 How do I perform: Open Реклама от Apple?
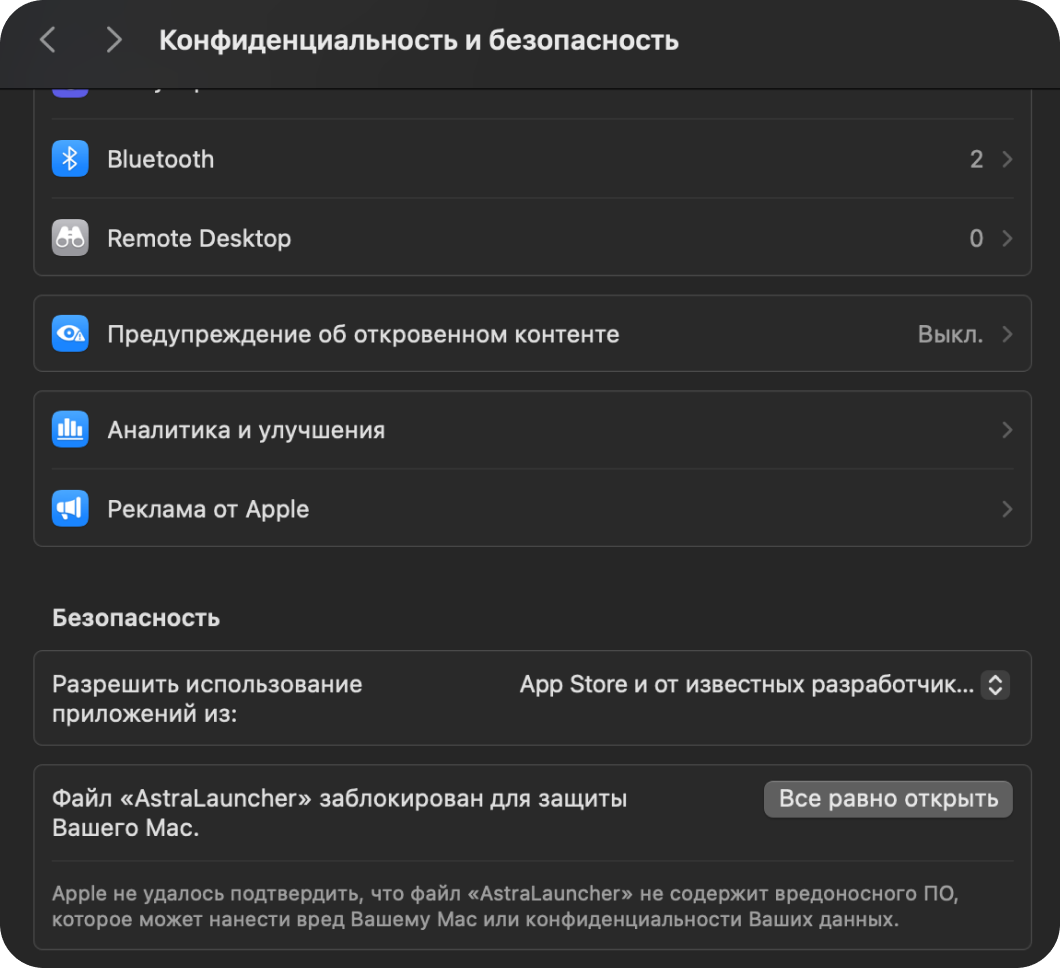533,508
